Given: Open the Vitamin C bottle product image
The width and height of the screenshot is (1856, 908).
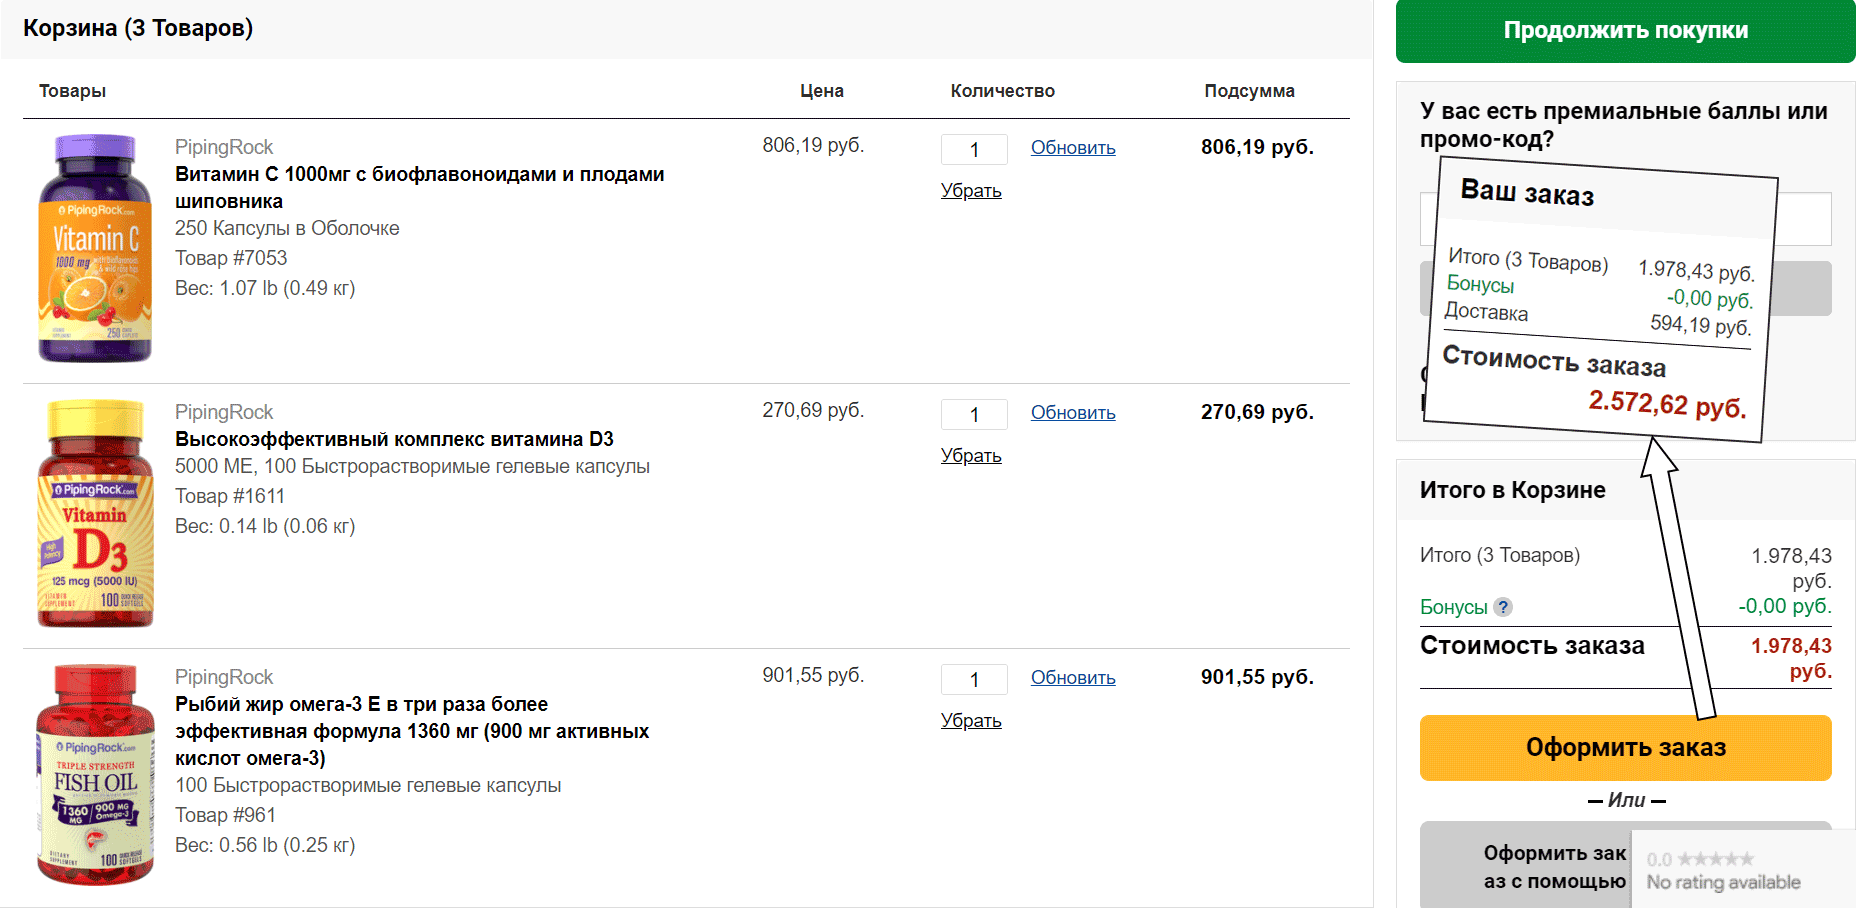Looking at the screenshot, I should coord(95,248).
